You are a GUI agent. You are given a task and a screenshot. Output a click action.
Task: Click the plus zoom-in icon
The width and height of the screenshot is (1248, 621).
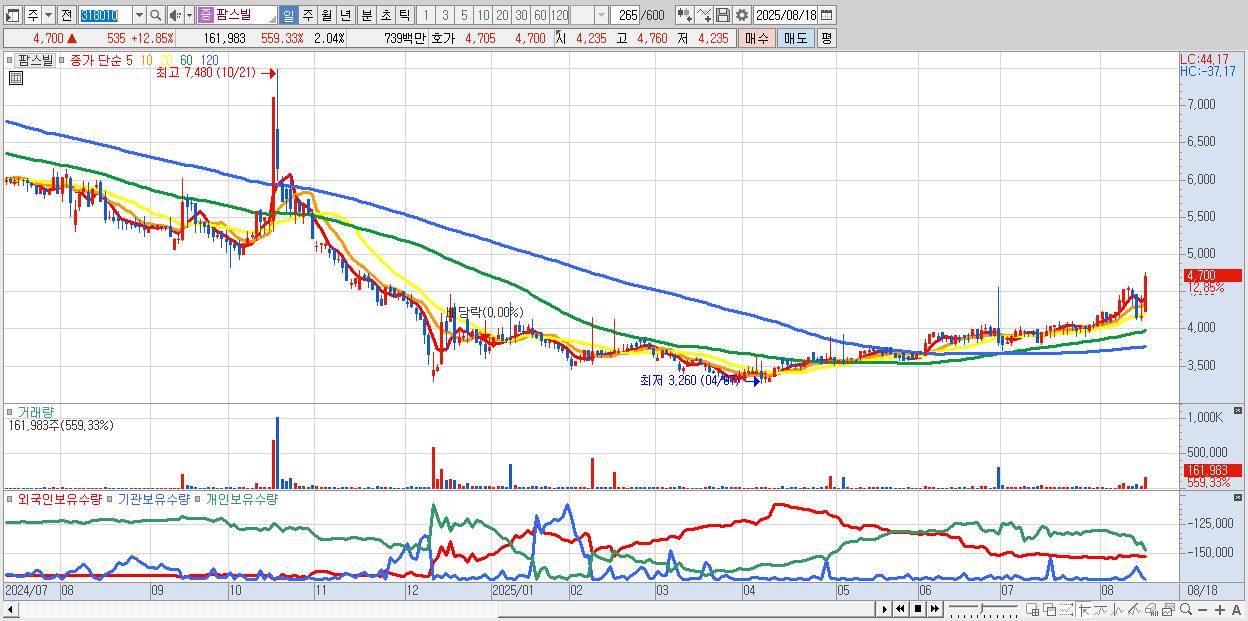[1220, 610]
